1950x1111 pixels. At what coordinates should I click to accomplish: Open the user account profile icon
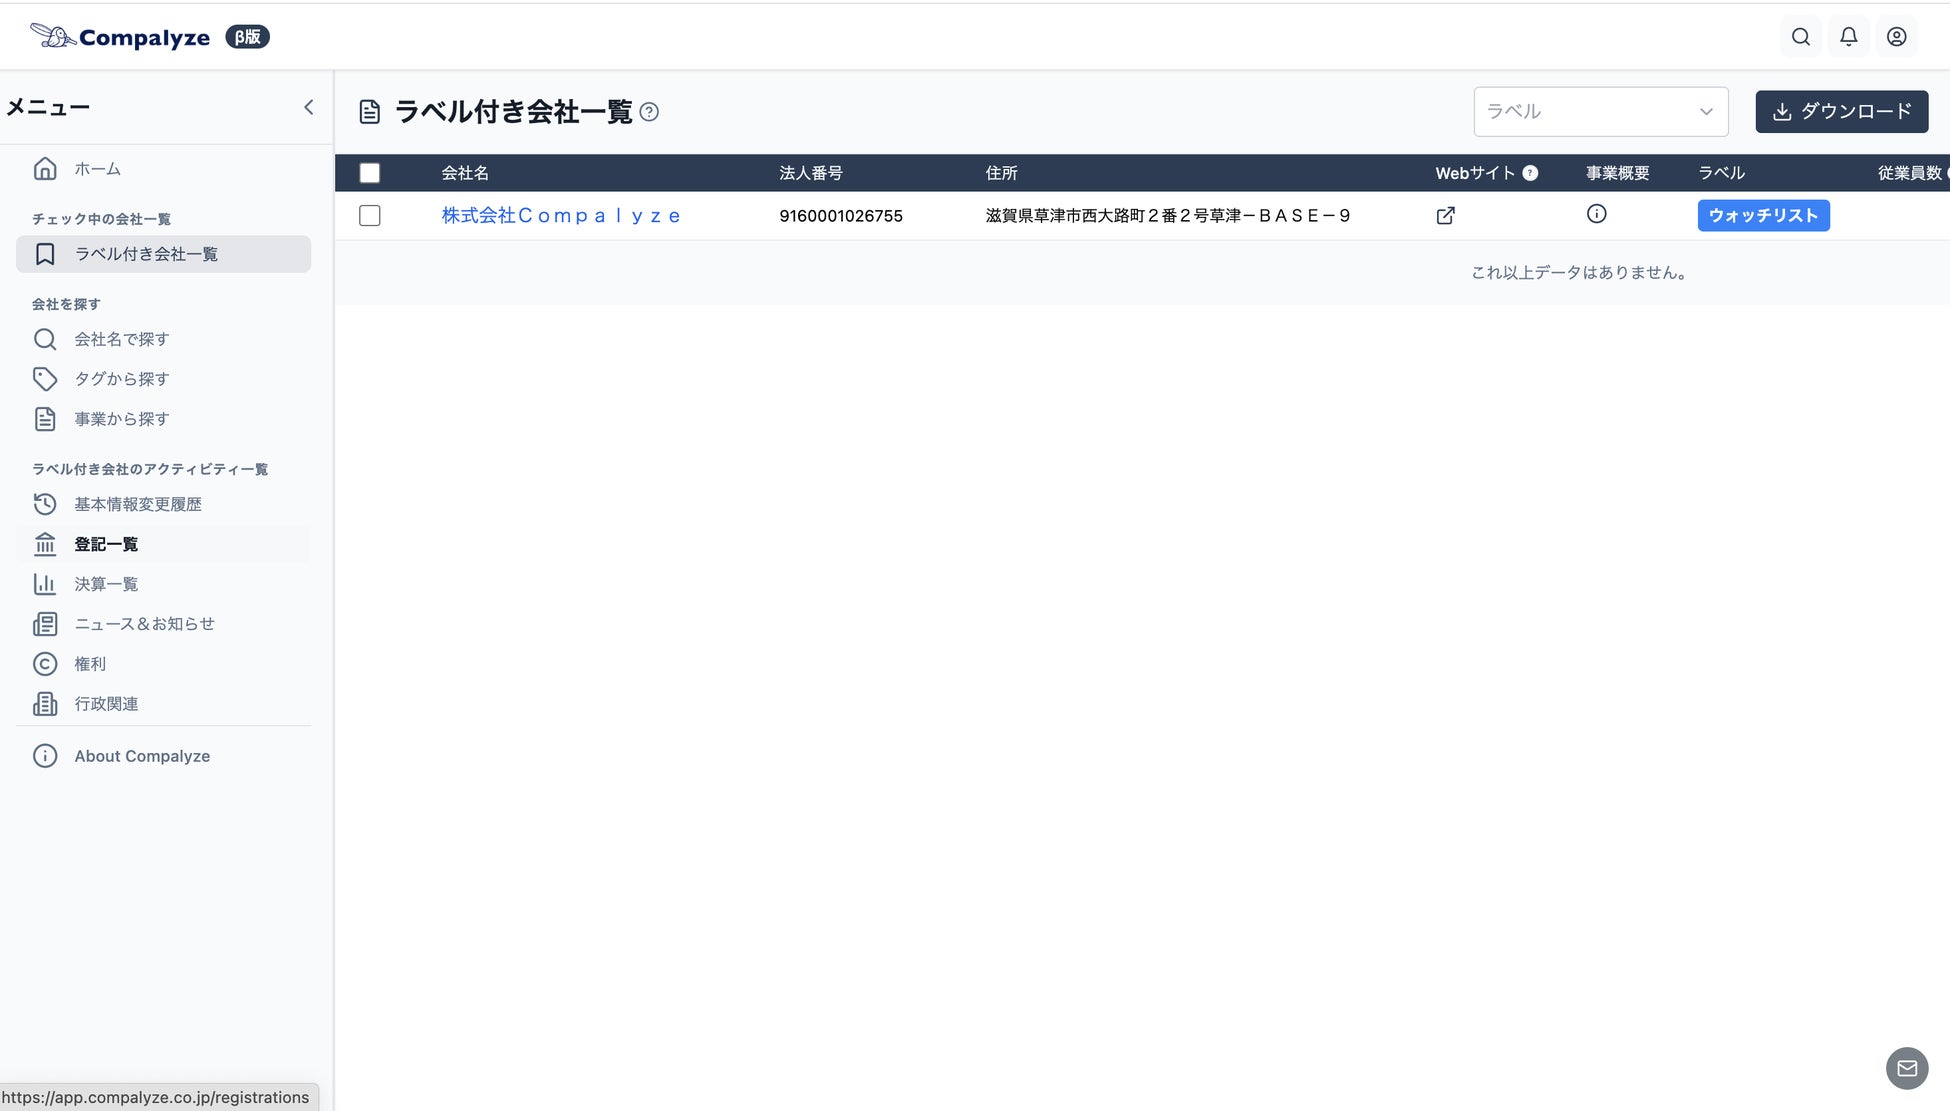click(x=1896, y=37)
